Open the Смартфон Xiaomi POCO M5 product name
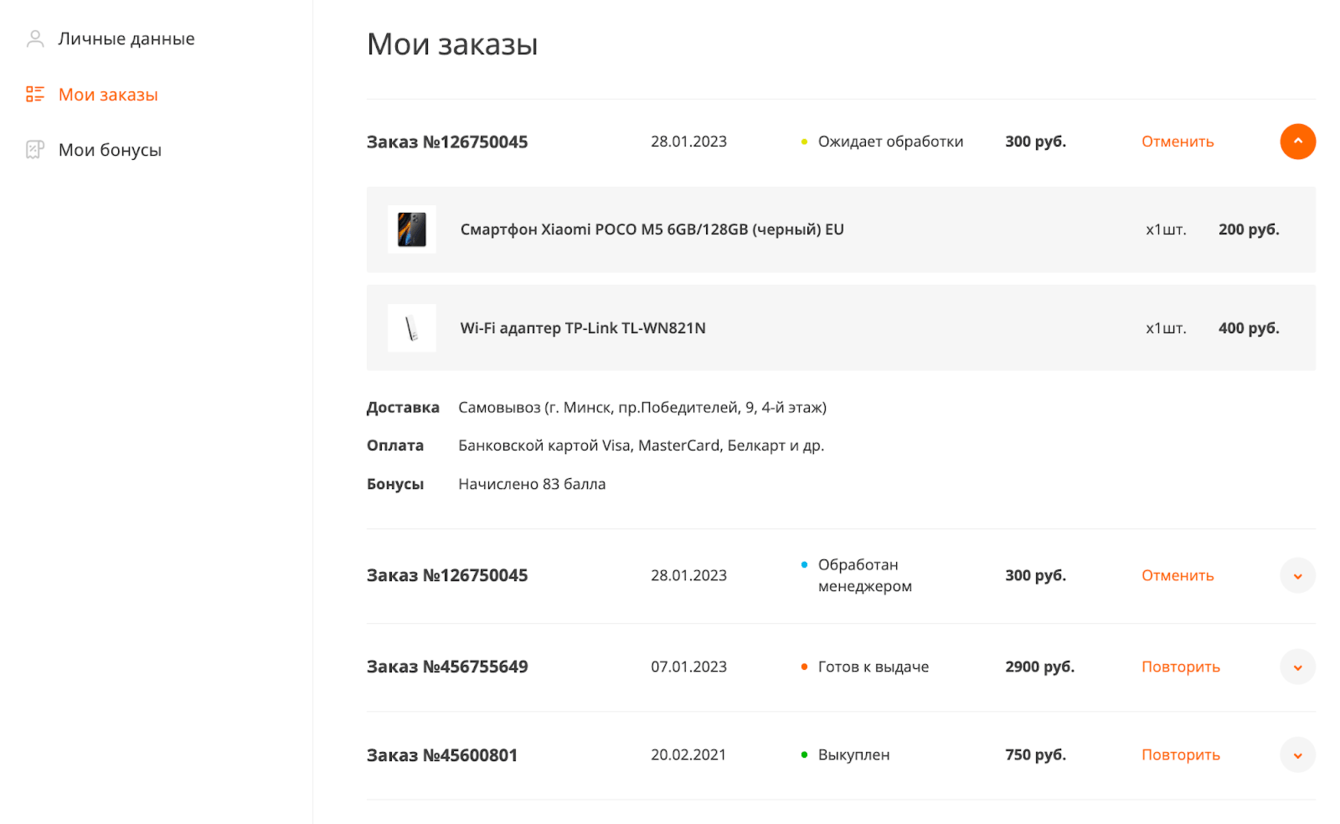The height and width of the screenshot is (824, 1340). tap(652, 229)
